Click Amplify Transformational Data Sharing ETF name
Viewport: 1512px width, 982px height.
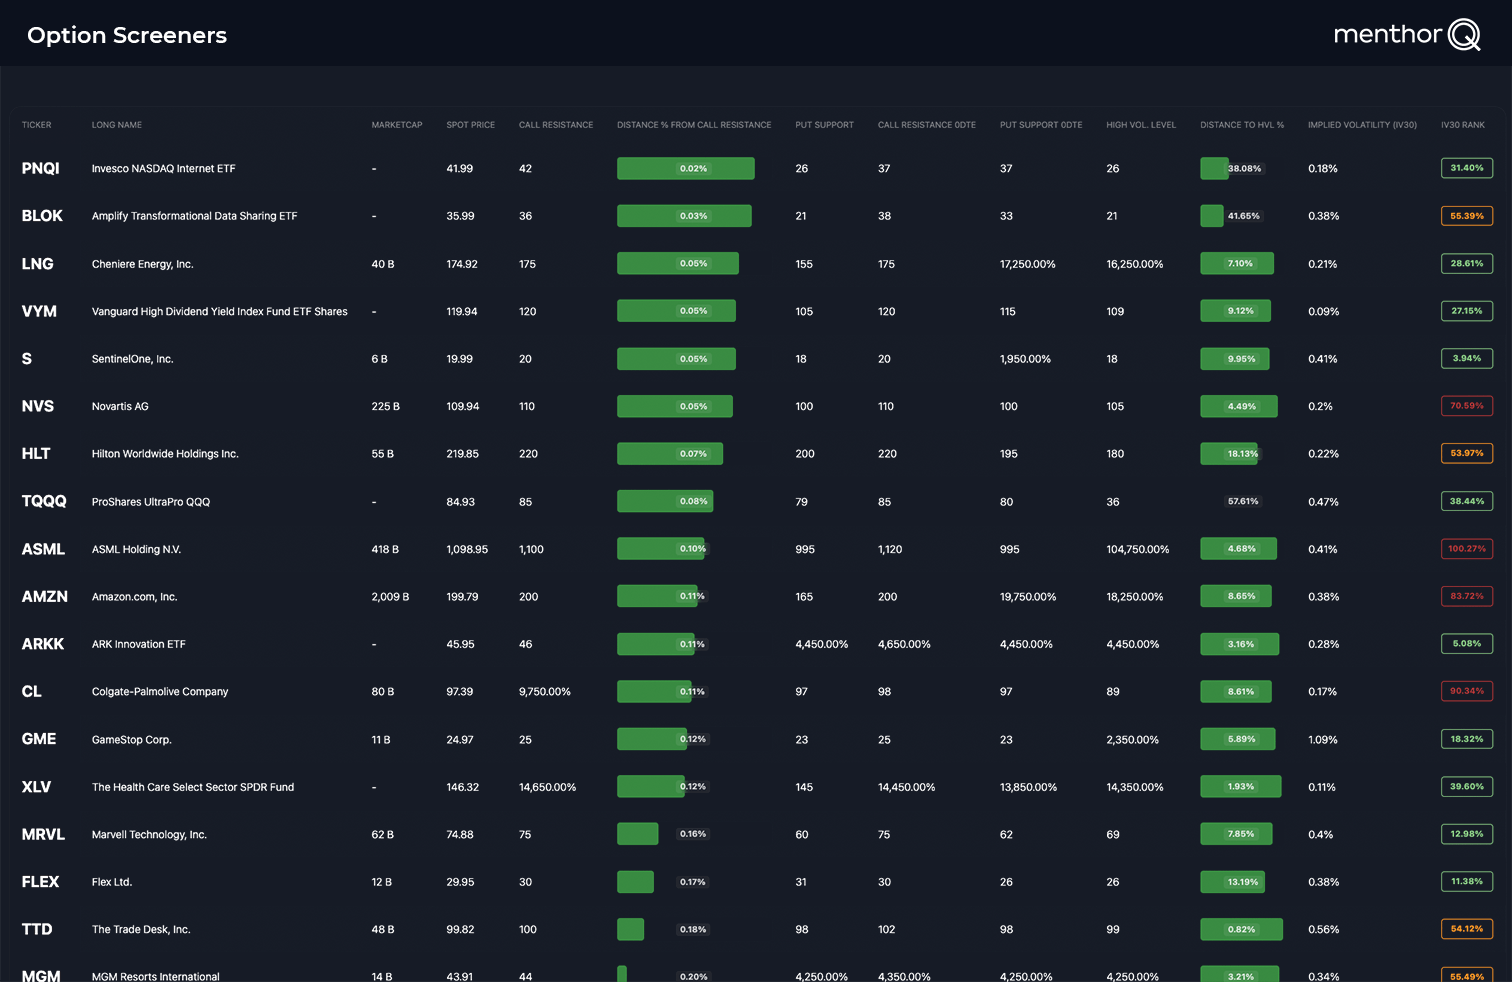[x=195, y=216]
